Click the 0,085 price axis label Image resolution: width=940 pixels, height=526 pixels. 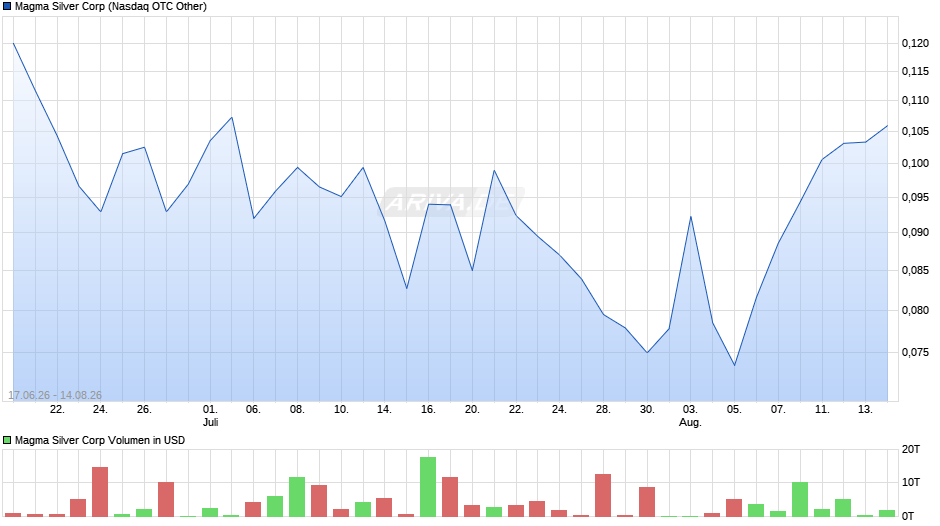915,270
